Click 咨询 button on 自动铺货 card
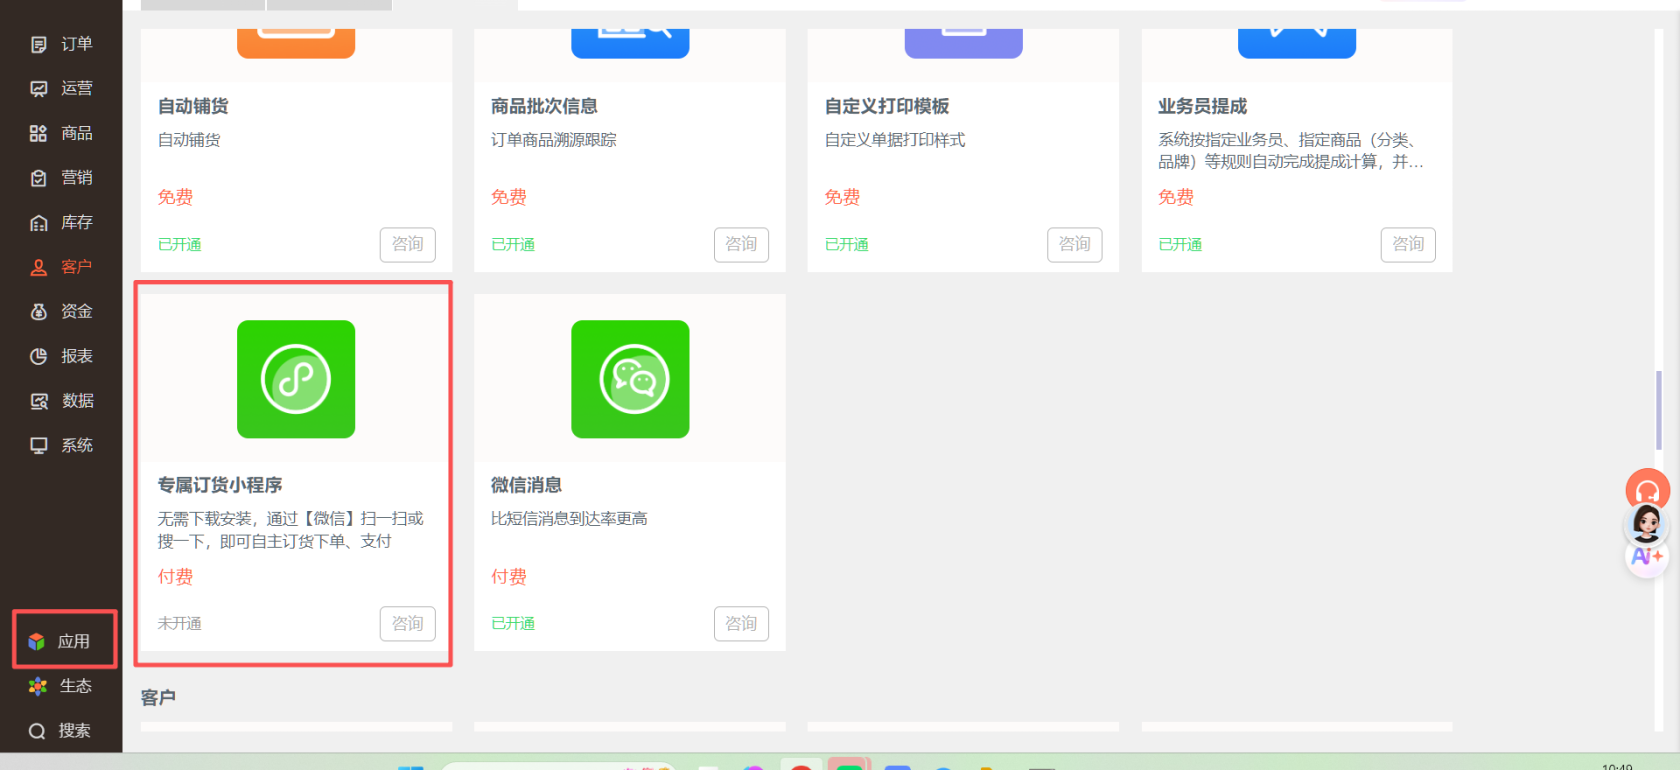 (x=408, y=244)
